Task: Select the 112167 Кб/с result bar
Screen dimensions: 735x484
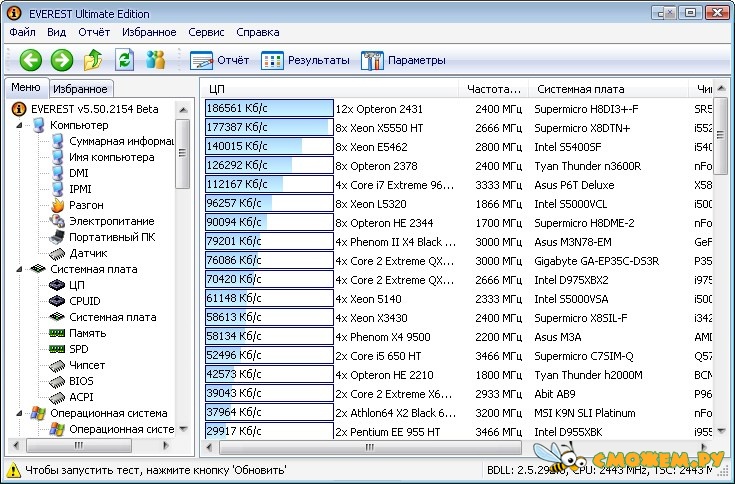Action: click(269, 184)
